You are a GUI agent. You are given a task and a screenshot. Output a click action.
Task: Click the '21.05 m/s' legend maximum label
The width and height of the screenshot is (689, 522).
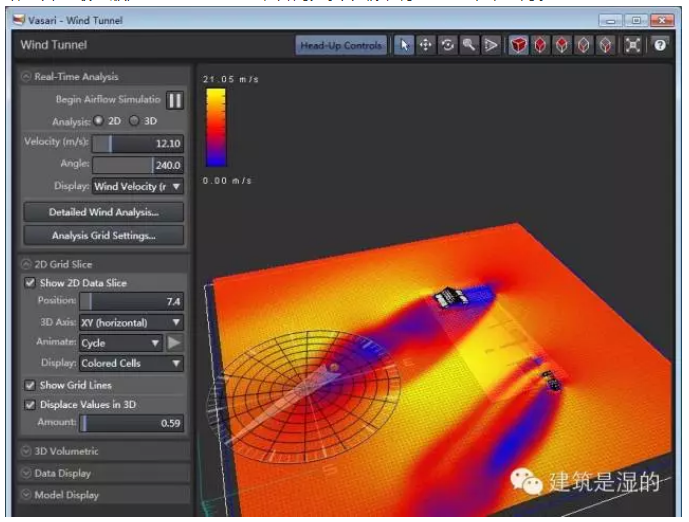coord(230,79)
